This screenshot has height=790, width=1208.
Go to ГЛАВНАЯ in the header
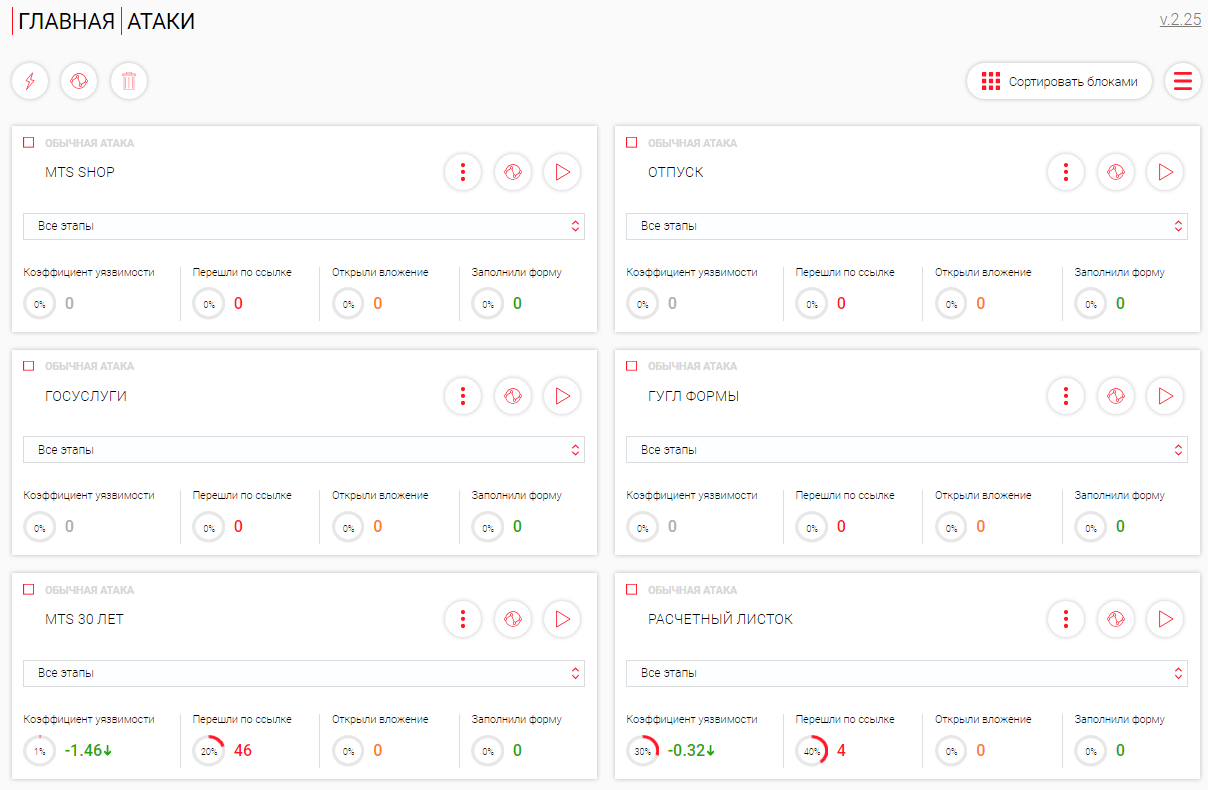click(66, 21)
